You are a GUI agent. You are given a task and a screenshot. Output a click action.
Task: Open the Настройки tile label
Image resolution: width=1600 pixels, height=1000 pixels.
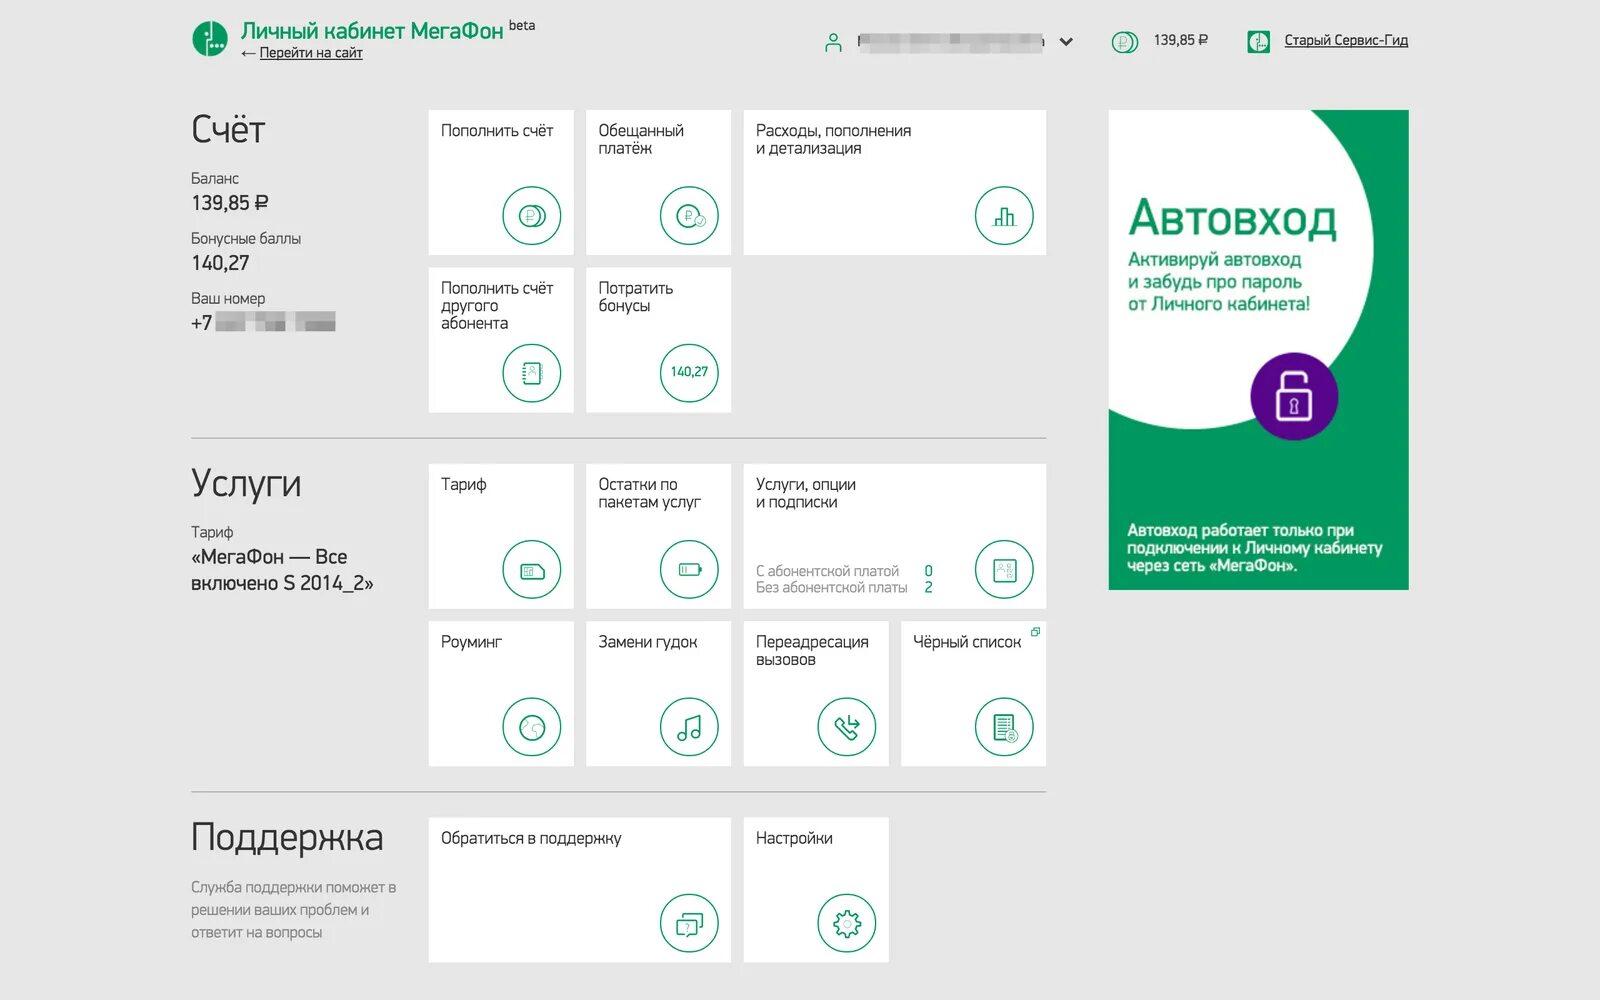pyautogui.click(x=794, y=839)
